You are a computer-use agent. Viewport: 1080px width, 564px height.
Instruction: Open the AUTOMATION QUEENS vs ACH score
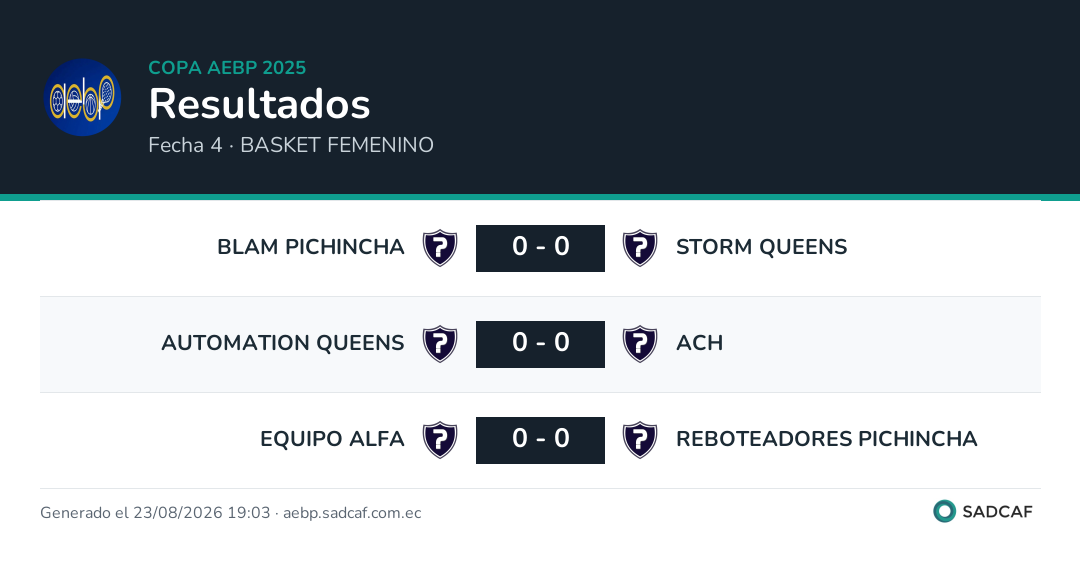point(540,344)
